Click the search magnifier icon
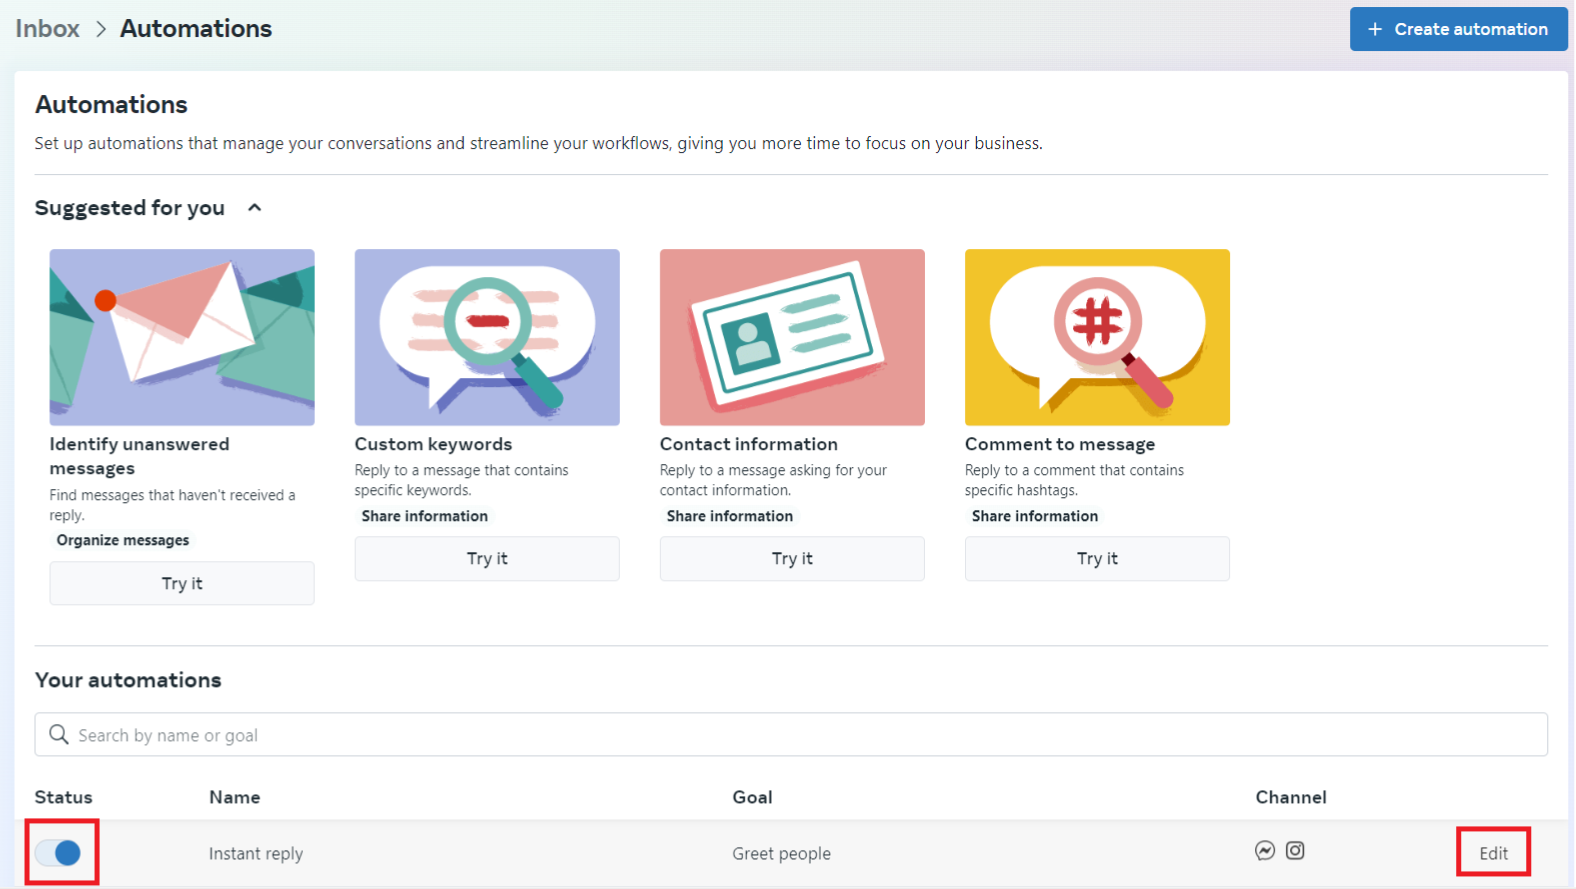This screenshot has height=889, width=1576. [59, 735]
